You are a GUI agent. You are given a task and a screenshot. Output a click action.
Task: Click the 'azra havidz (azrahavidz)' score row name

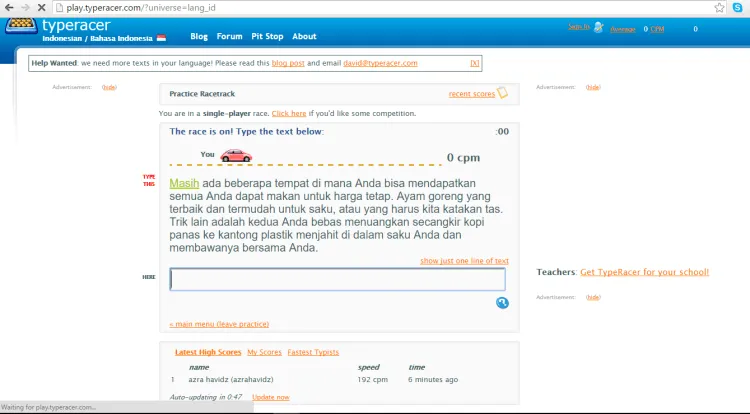point(231,380)
